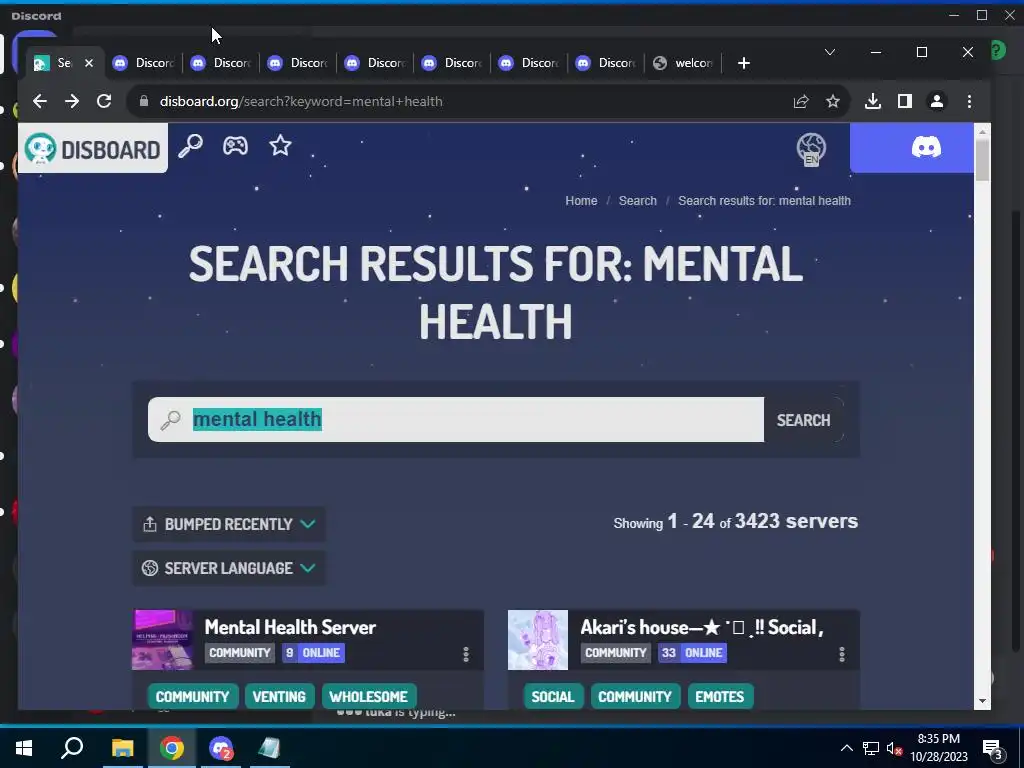The image size is (1024, 768).
Task: Click the scrollbar down arrow
Action: [982, 701]
